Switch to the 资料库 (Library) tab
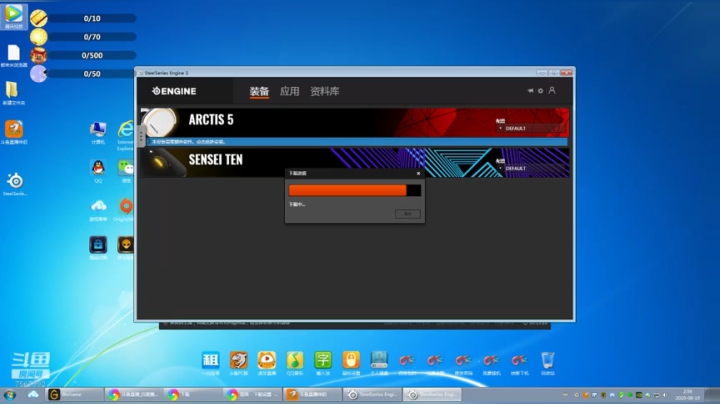This screenshot has width=720, height=404. point(325,91)
